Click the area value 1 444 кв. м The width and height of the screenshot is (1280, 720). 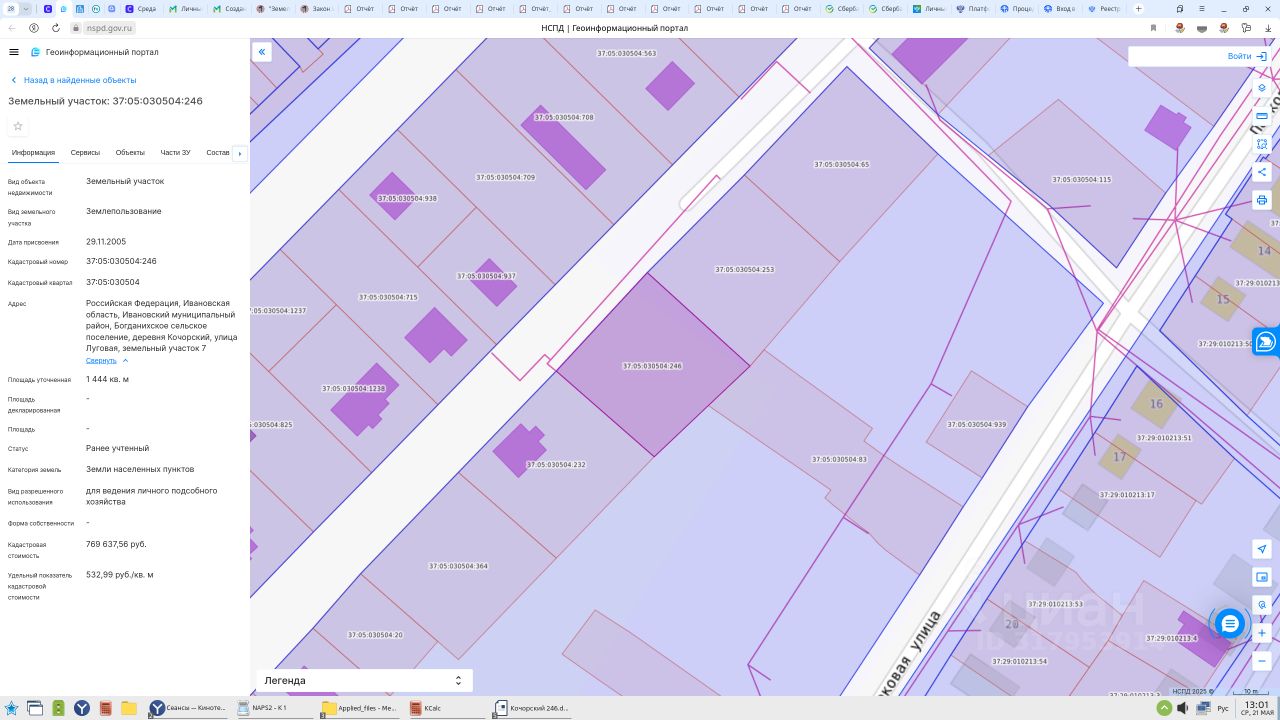point(107,379)
